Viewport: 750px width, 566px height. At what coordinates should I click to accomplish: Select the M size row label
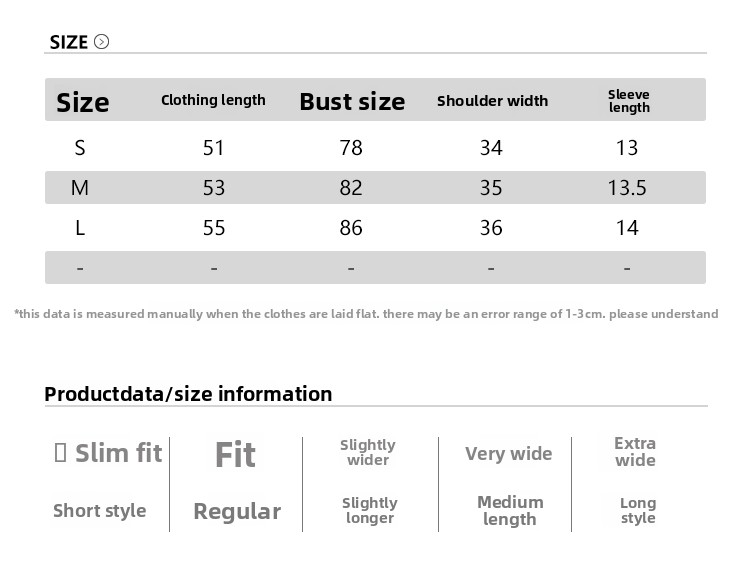(x=80, y=188)
